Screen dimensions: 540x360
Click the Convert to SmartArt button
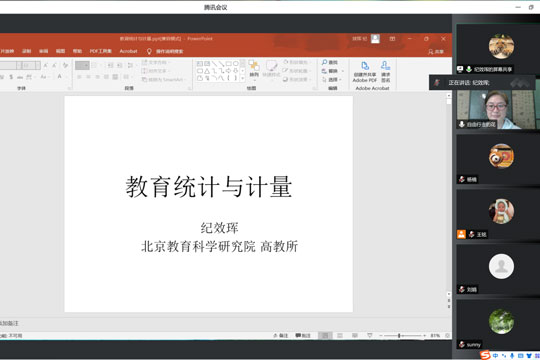pyautogui.click(x=163, y=80)
